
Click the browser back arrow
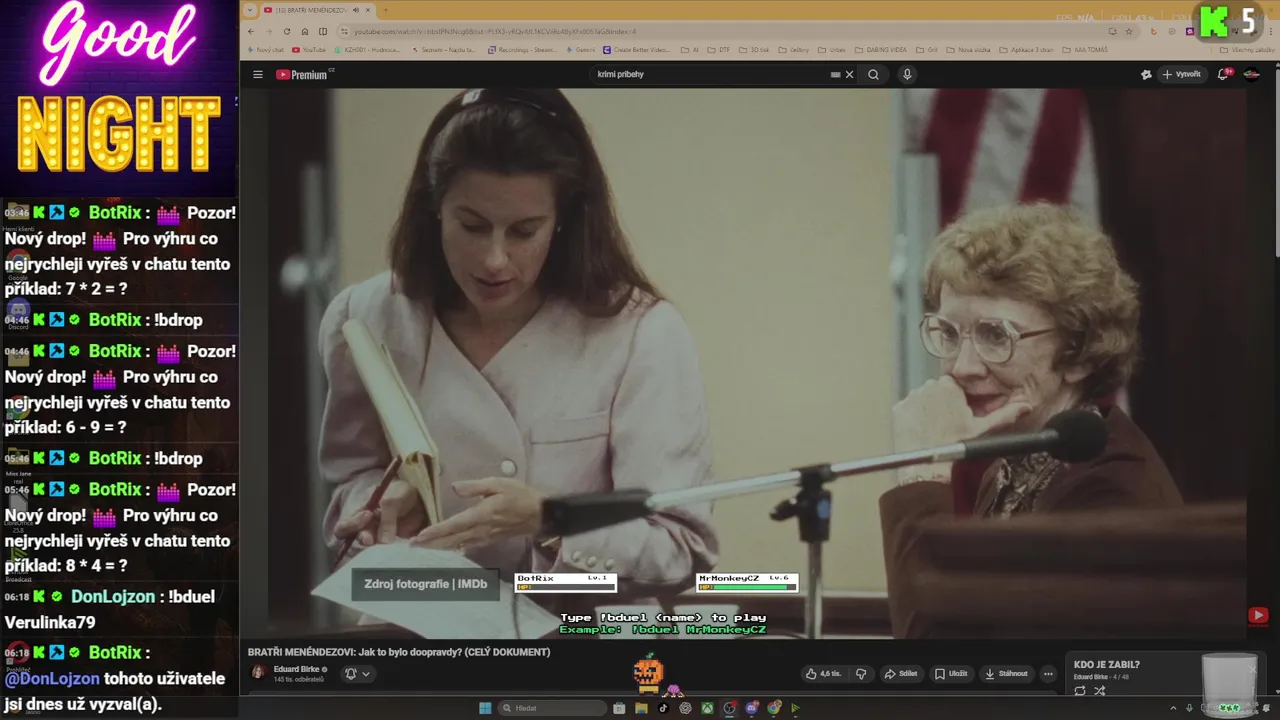[251, 31]
